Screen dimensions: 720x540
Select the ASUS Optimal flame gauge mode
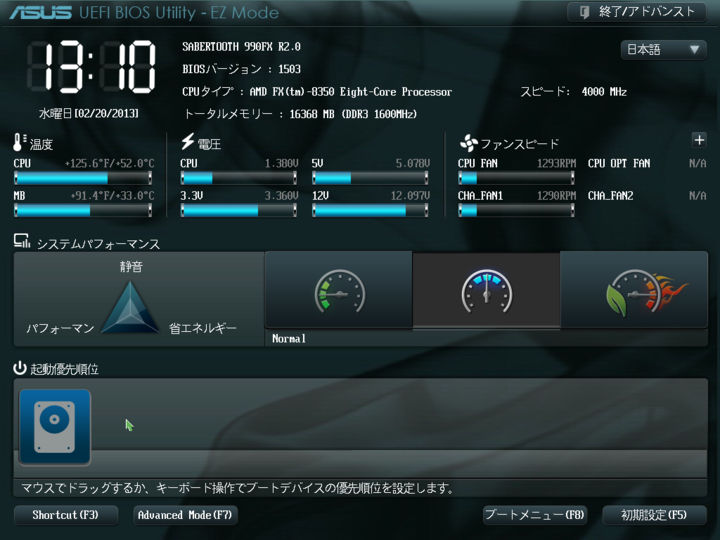coord(634,290)
